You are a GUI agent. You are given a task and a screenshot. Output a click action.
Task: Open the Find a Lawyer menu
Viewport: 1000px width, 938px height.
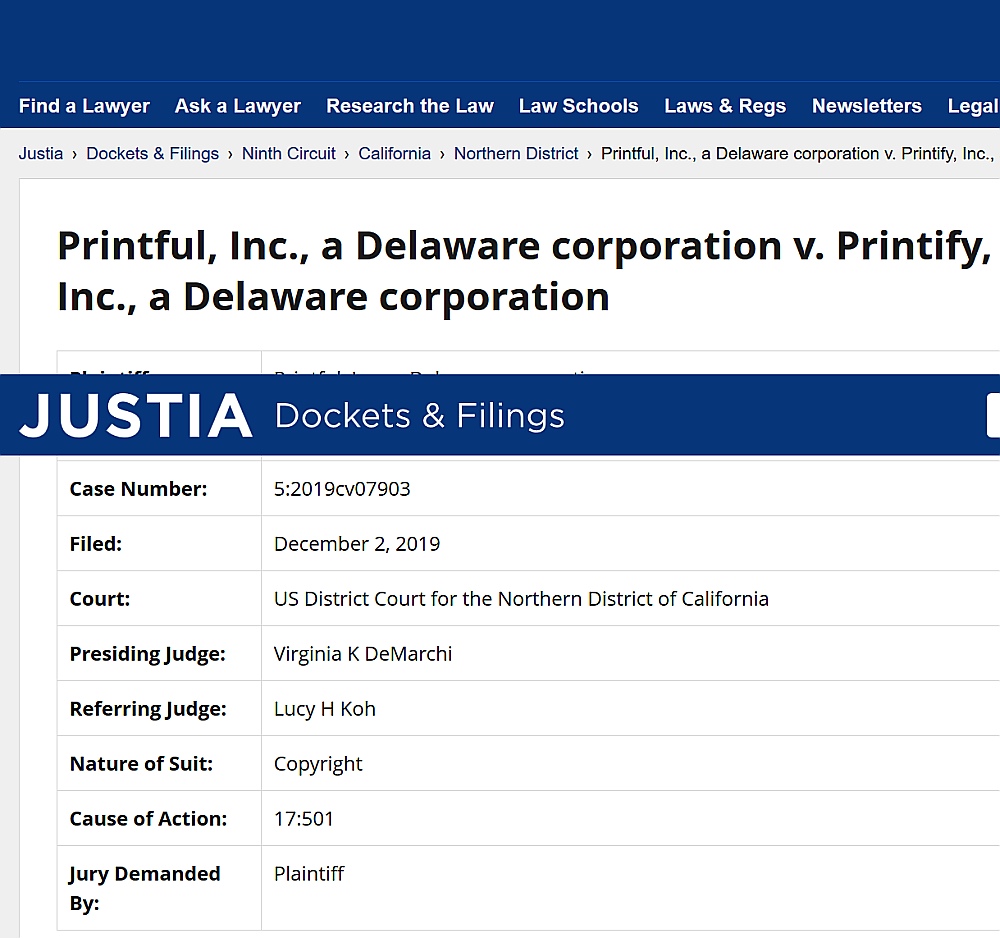pos(84,106)
